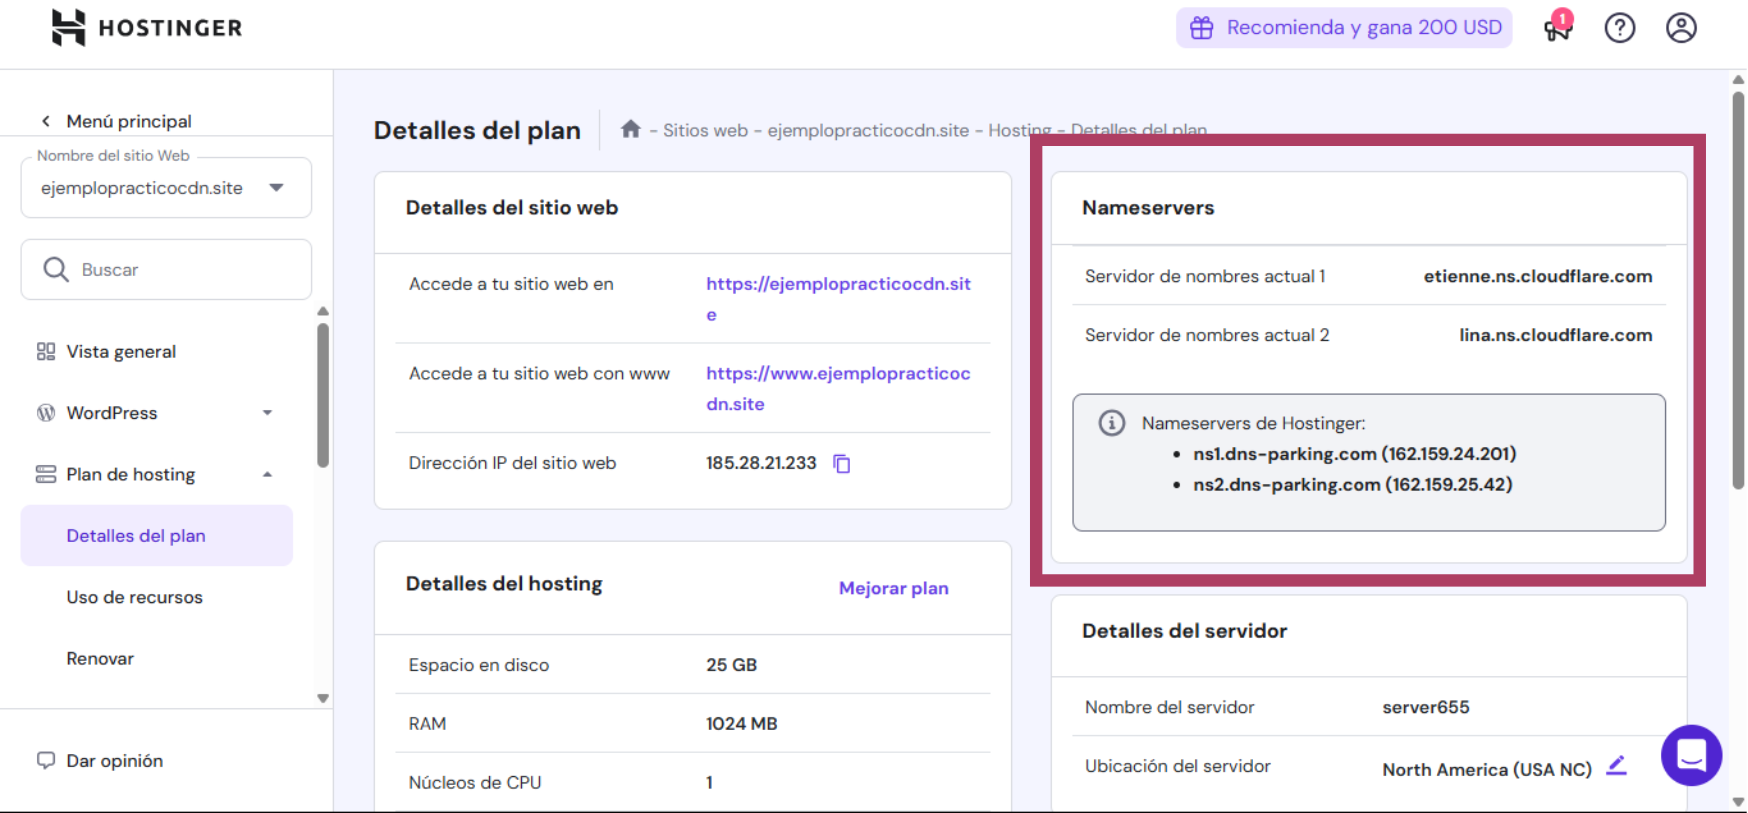Click the home icon in breadcrumb

coord(630,129)
